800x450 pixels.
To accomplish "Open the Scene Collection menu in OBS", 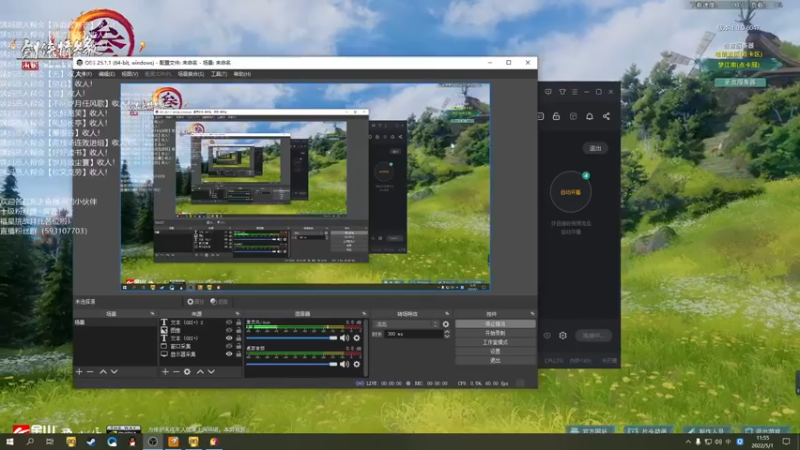I will (x=191, y=74).
